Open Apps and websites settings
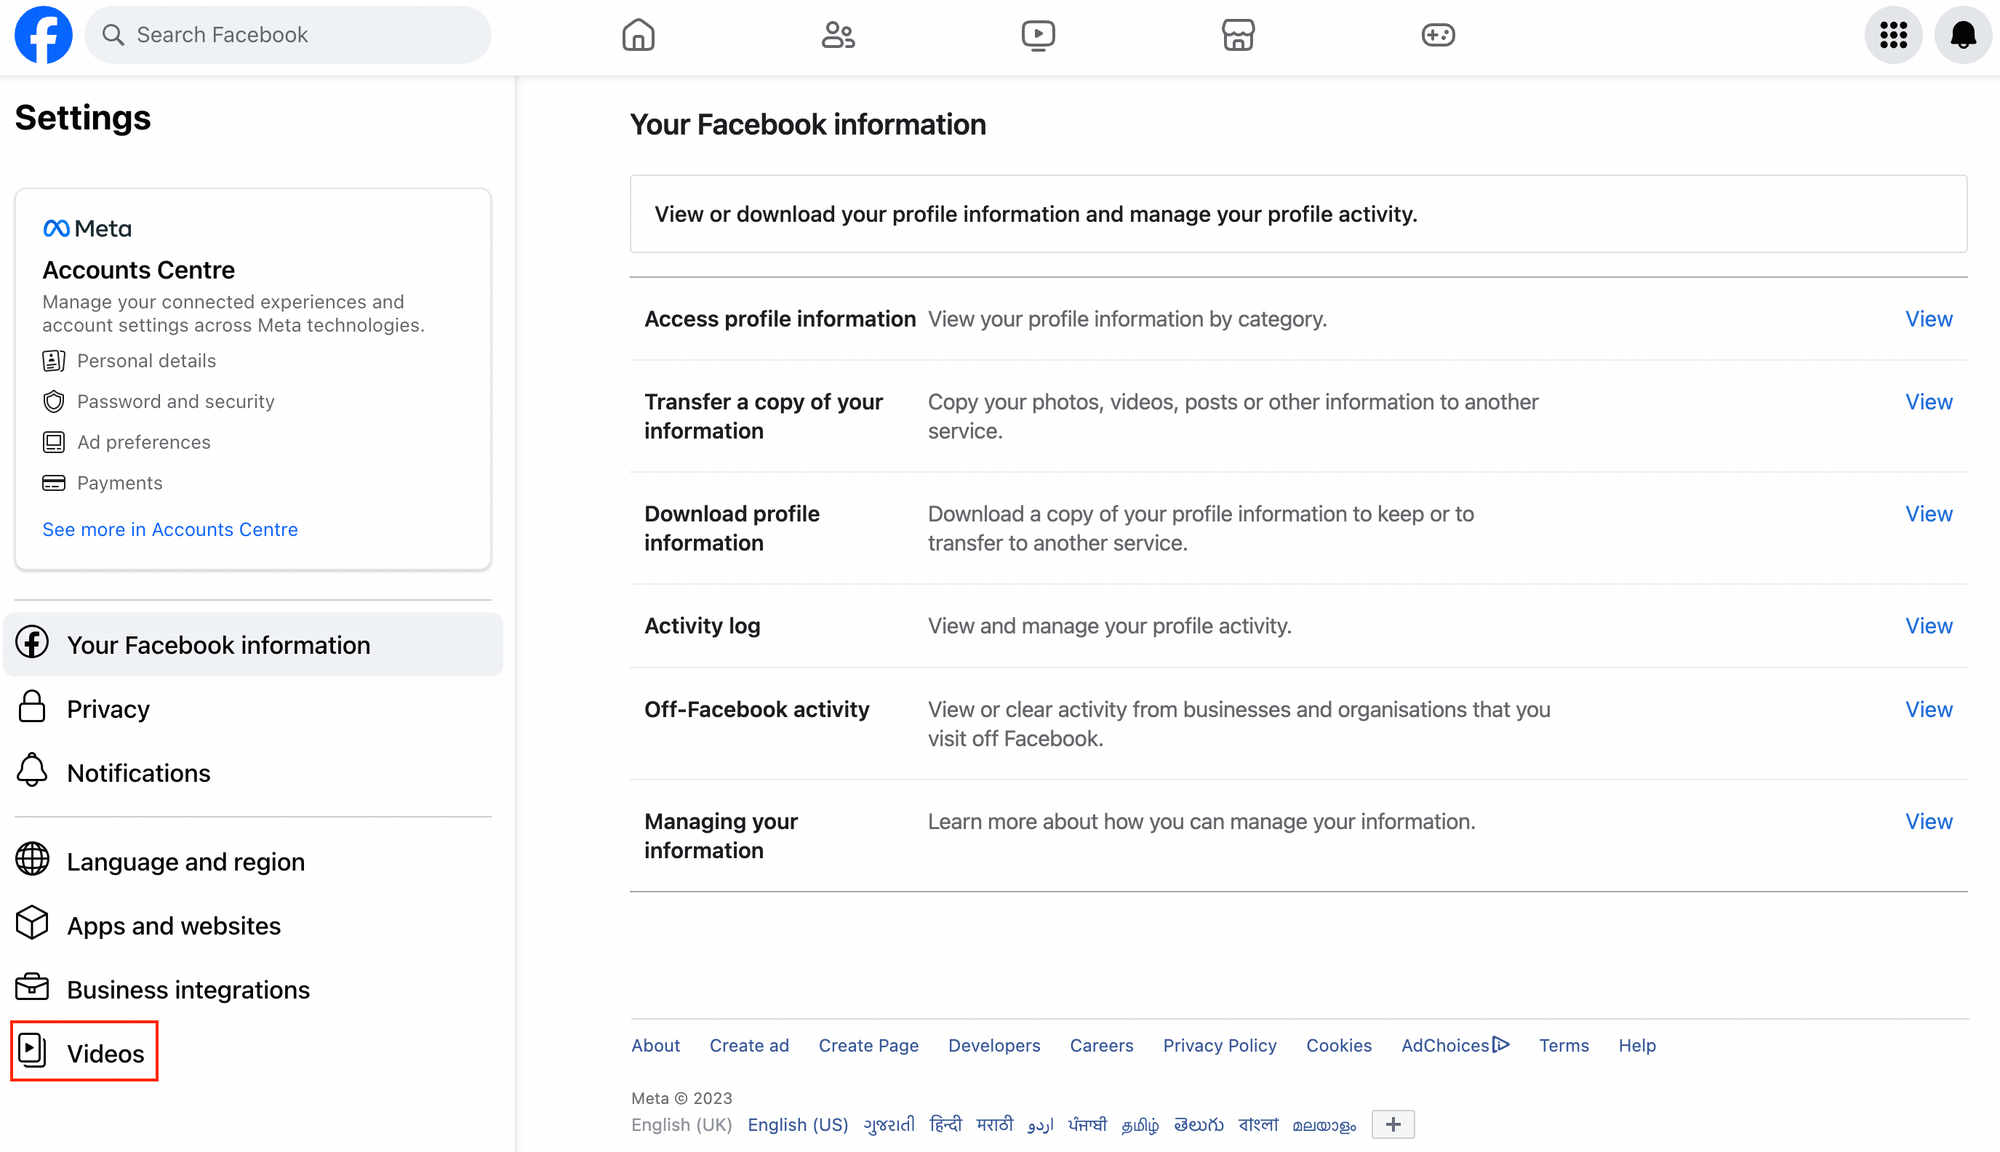Screen dimensions: 2000x1152 pyautogui.click(x=173, y=926)
